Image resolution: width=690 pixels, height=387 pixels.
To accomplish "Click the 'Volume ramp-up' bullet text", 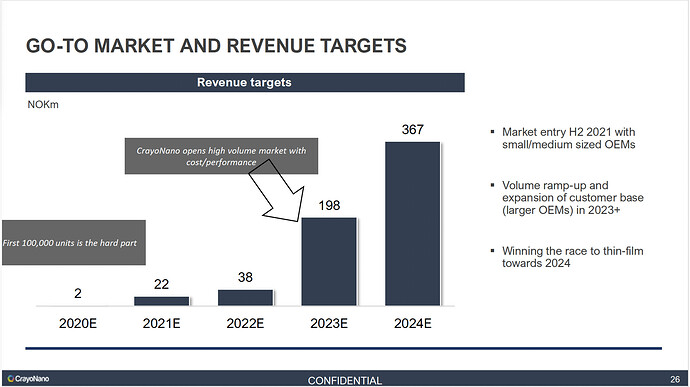I will (x=573, y=198).
